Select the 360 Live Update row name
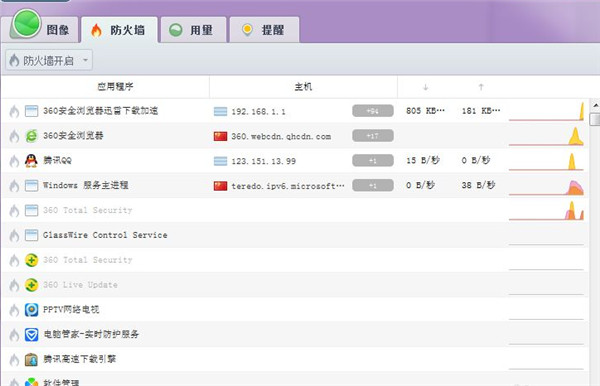Viewport: 600px width, 386px height. (x=80, y=285)
